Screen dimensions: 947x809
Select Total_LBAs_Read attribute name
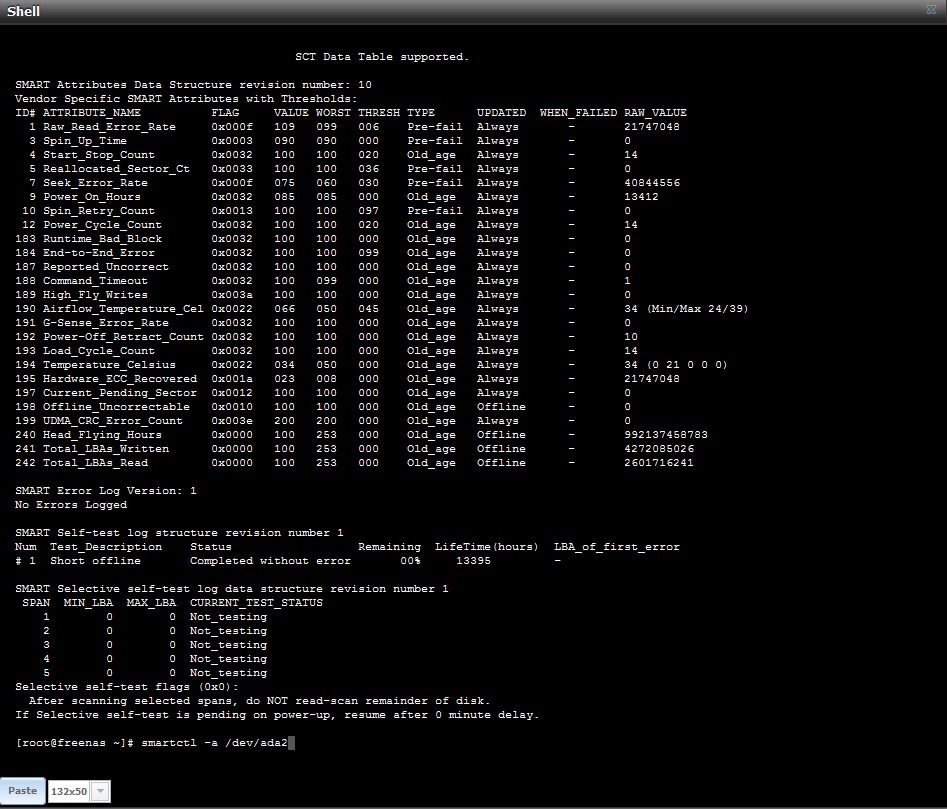[95, 462]
